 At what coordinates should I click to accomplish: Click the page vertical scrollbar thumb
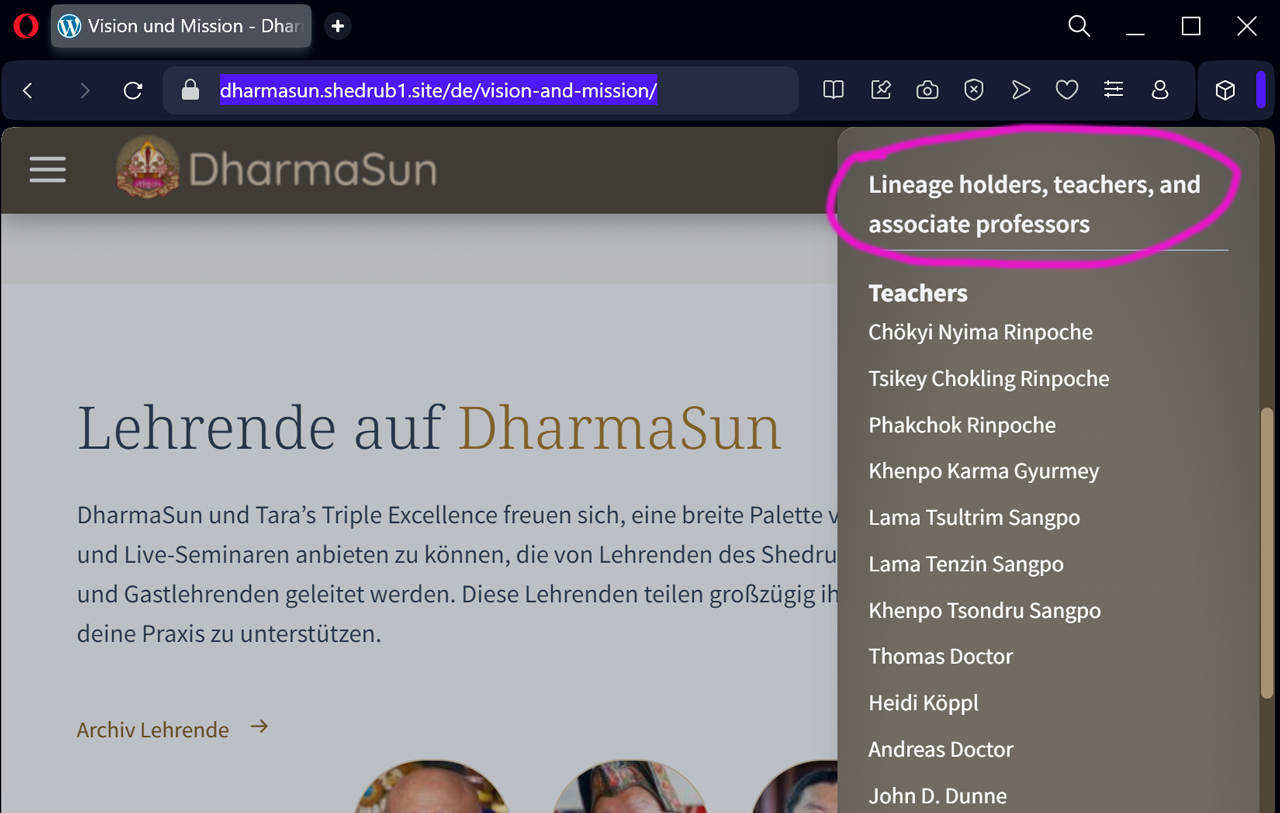1267,552
